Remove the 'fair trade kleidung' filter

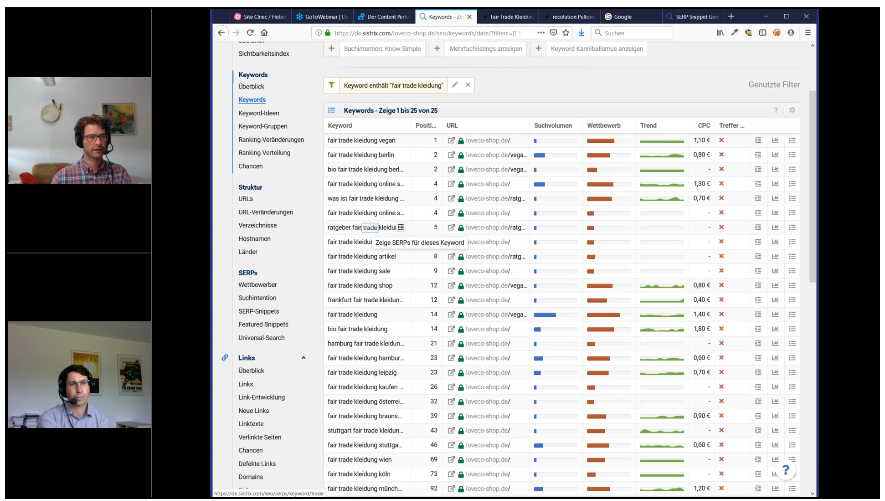[468, 85]
